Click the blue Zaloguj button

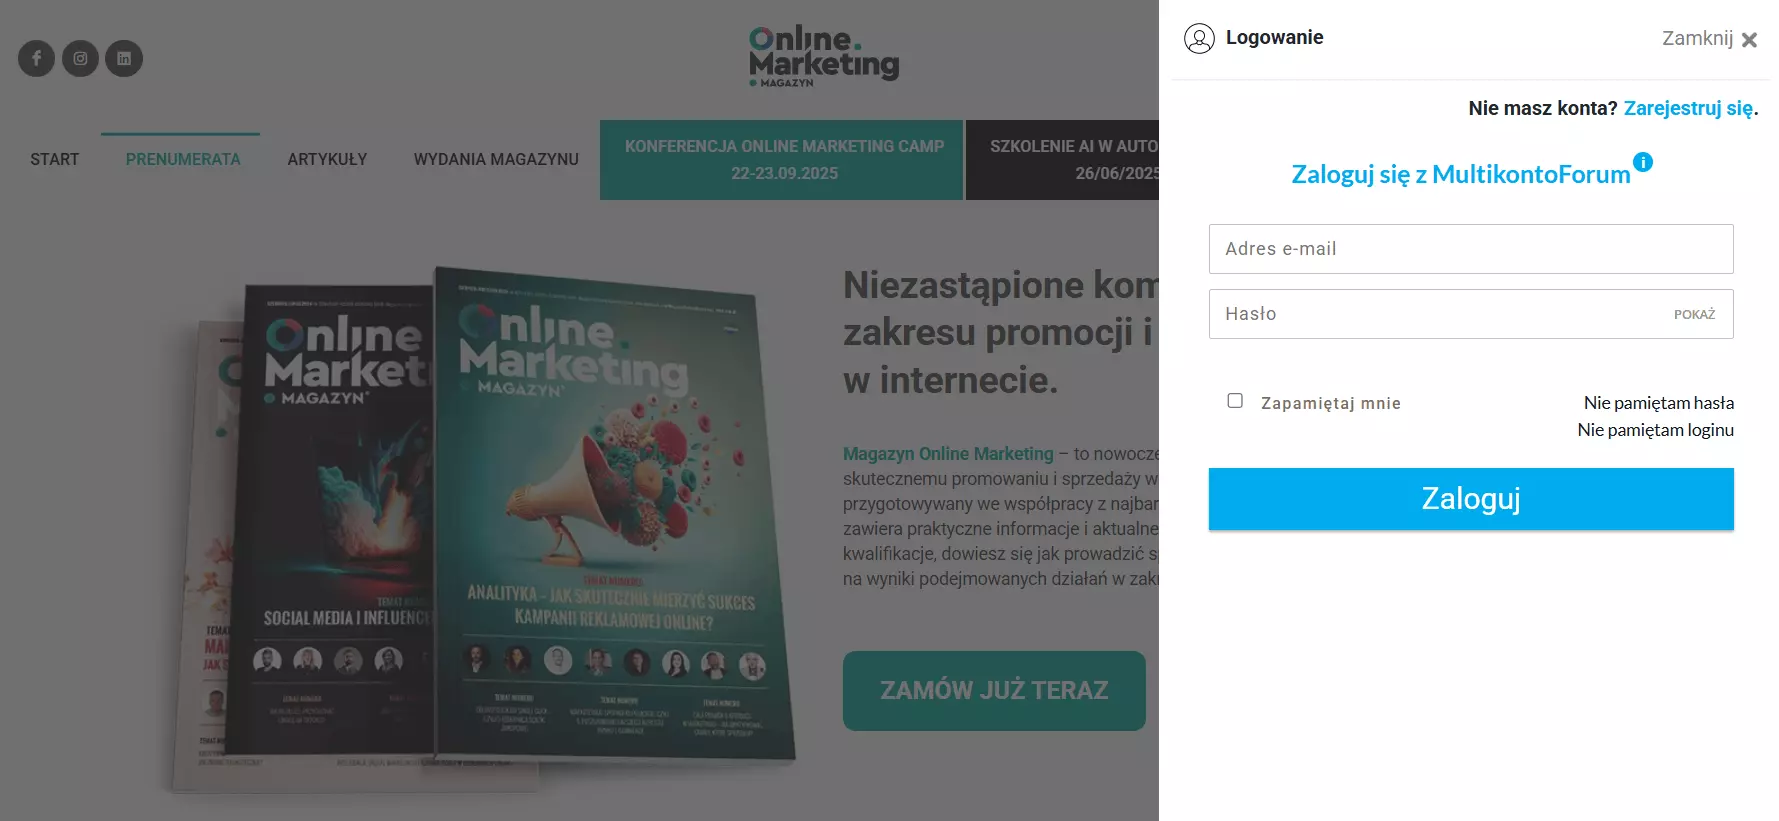tap(1471, 499)
